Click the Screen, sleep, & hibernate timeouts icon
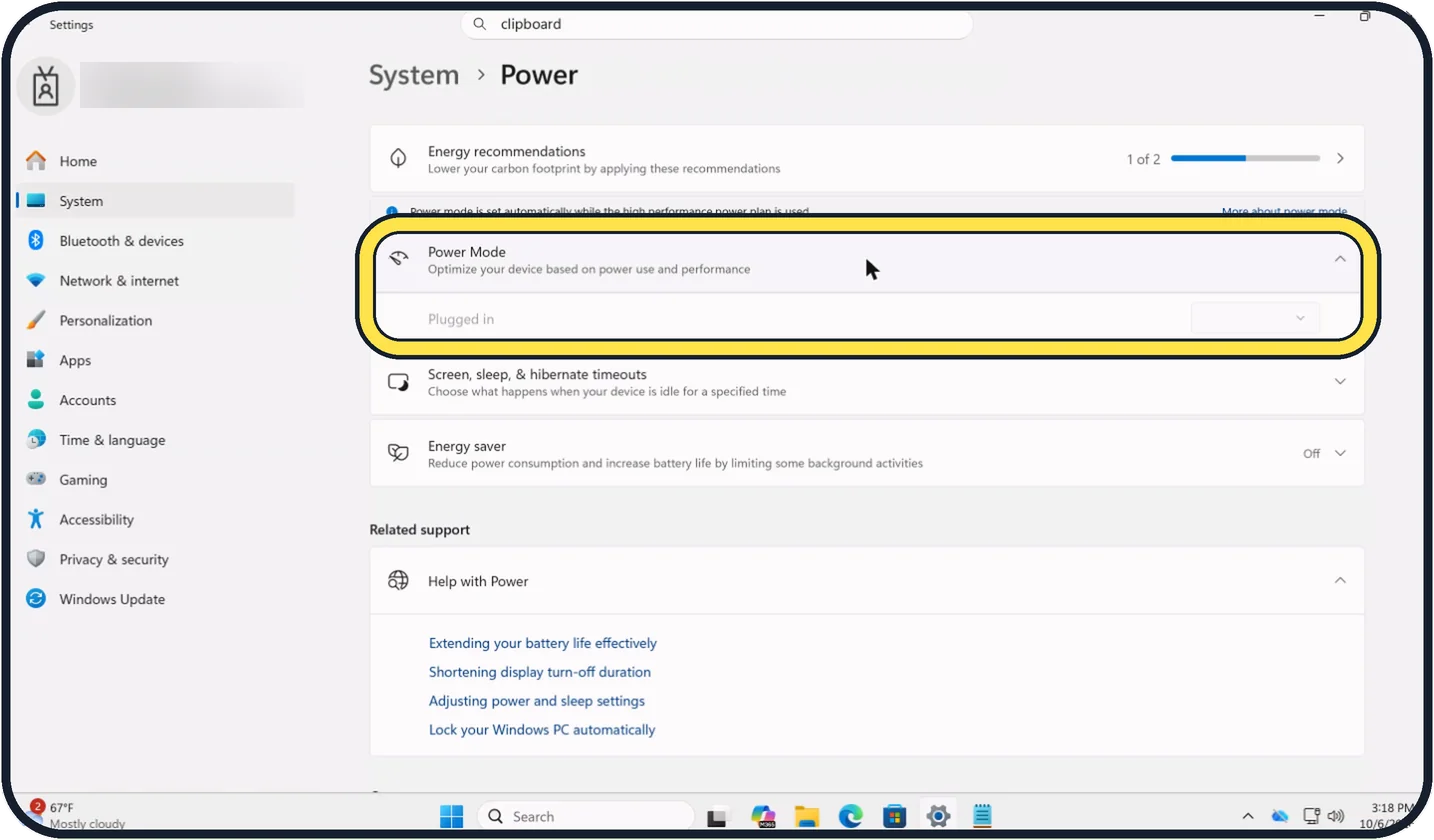Screen dimensions: 1434x840 398,382
